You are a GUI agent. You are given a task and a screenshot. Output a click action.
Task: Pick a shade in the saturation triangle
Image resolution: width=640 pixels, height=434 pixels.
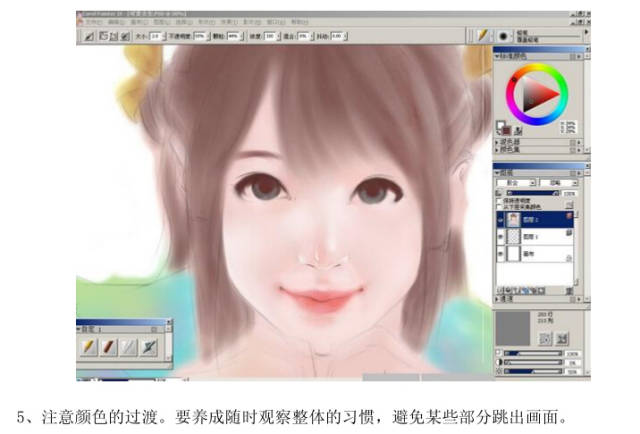point(535,95)
